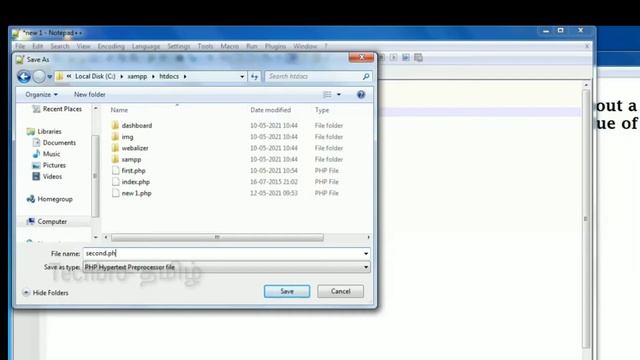The width and height of the screenshot is (640, 360).
Task: Click the magnifier icon in search box
Action: point(366,76)
